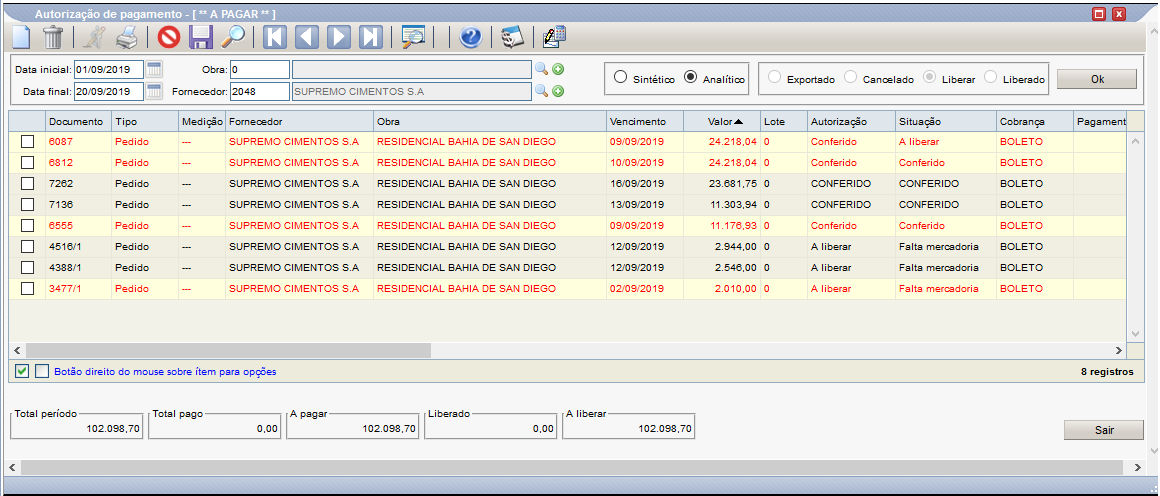Click the empty deselect-all box below grid

pos(42,371)
